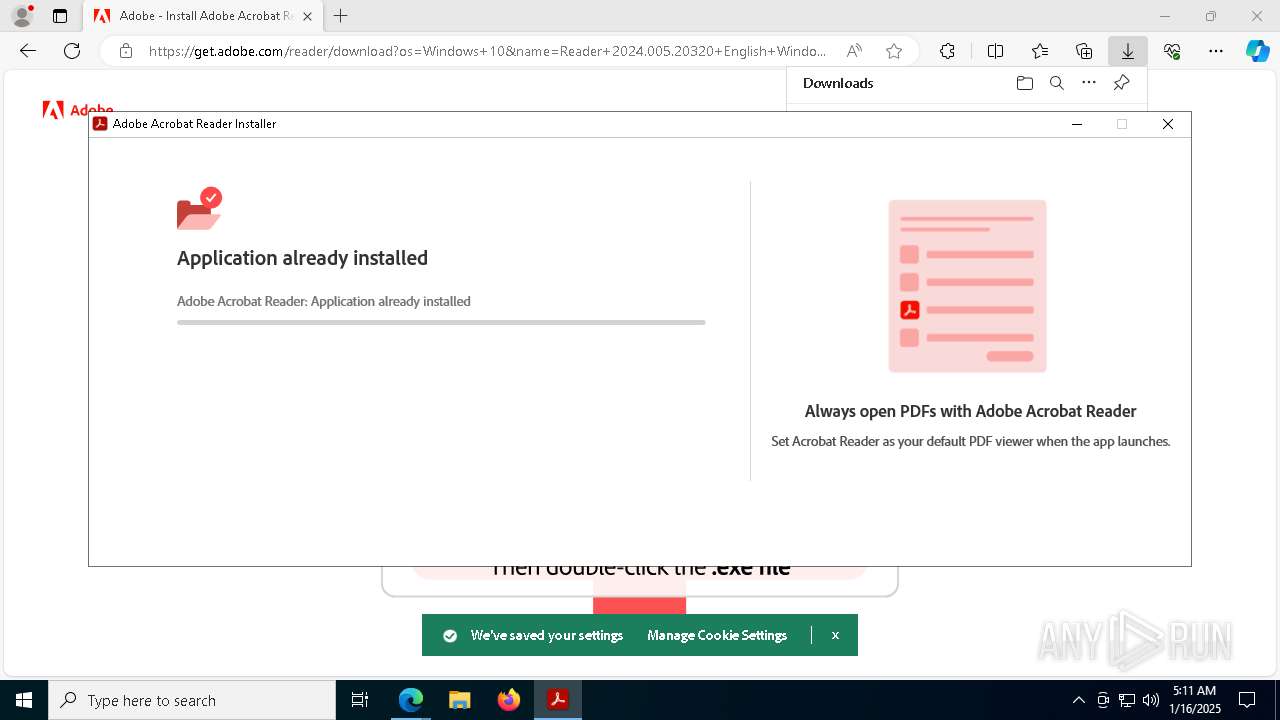Open the Windows Start menu
This screenshot has width=1280, height=720.
24,700
